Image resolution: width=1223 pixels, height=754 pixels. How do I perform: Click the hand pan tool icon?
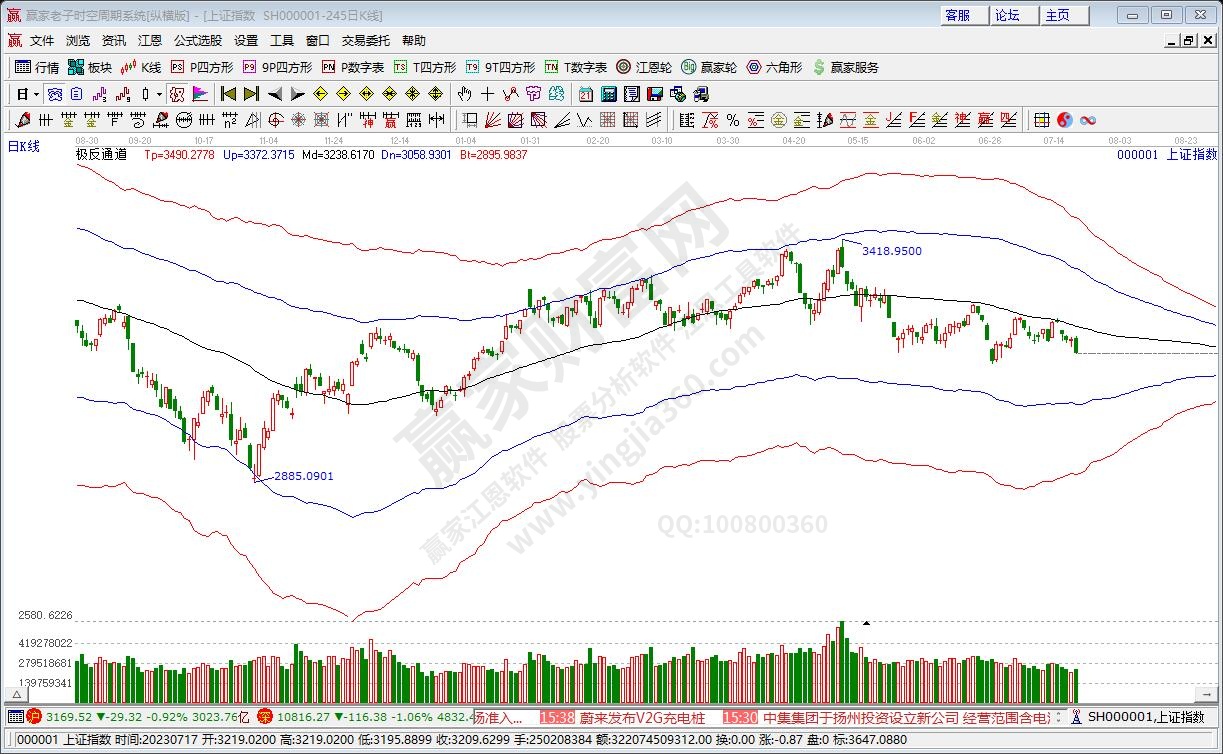[464, 94]
